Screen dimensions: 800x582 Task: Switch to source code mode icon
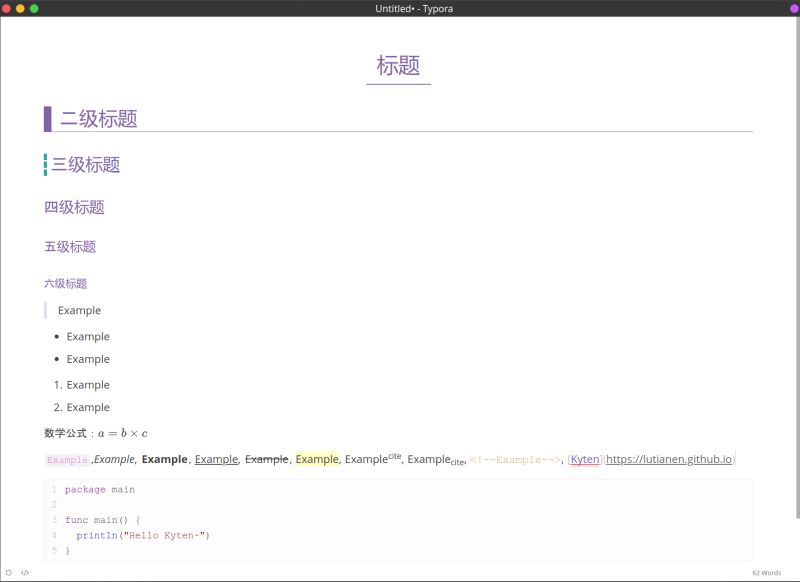[x=24, y=572]
